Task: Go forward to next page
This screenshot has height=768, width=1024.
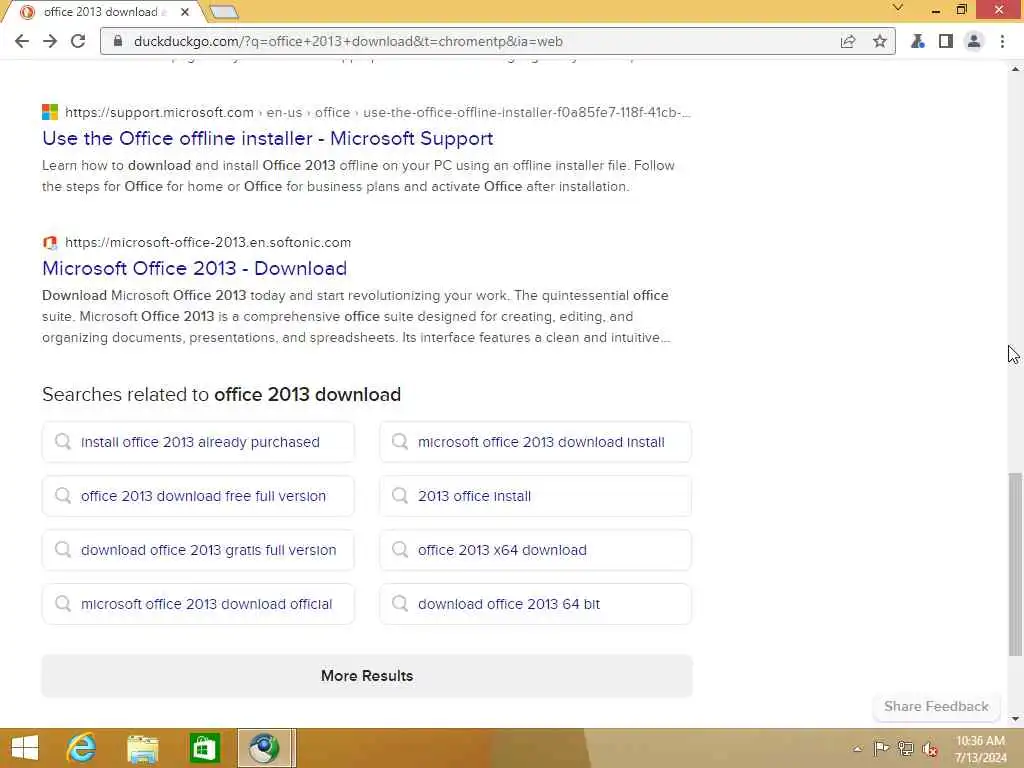Action: point(50,41)
